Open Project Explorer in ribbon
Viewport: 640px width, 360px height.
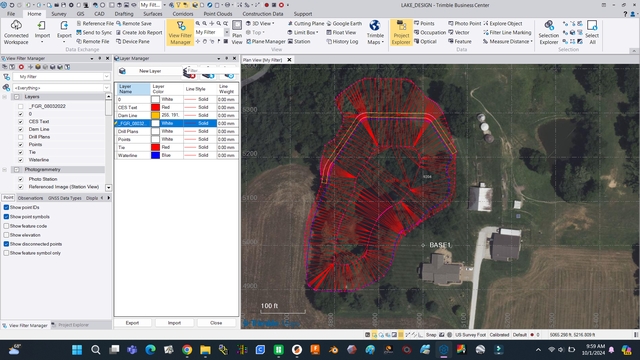click(x=401, y=32)
